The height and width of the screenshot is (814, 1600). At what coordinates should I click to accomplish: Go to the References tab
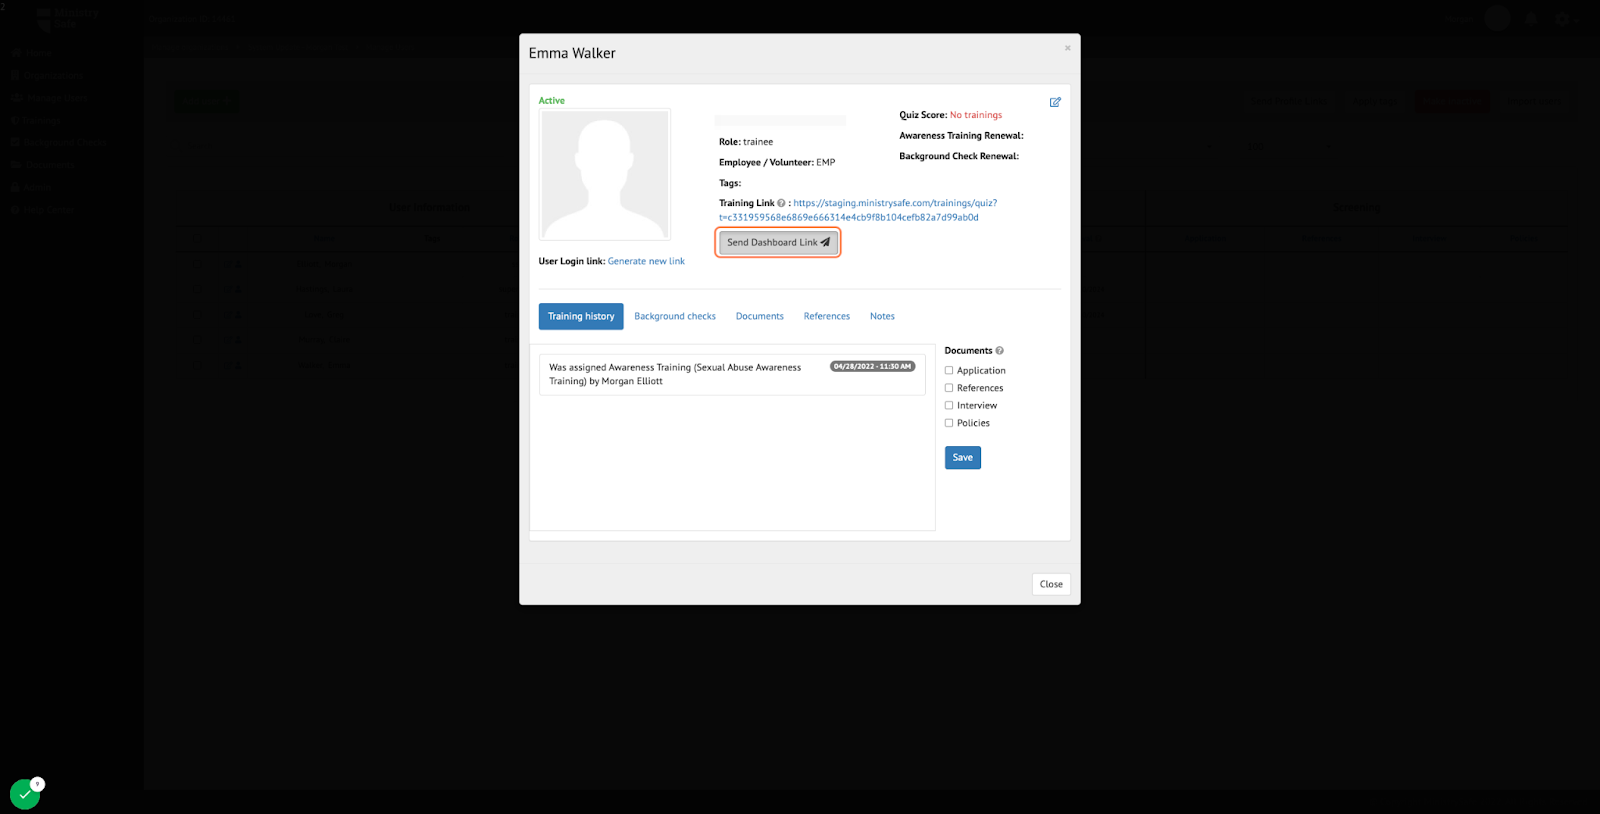(827, 316)
